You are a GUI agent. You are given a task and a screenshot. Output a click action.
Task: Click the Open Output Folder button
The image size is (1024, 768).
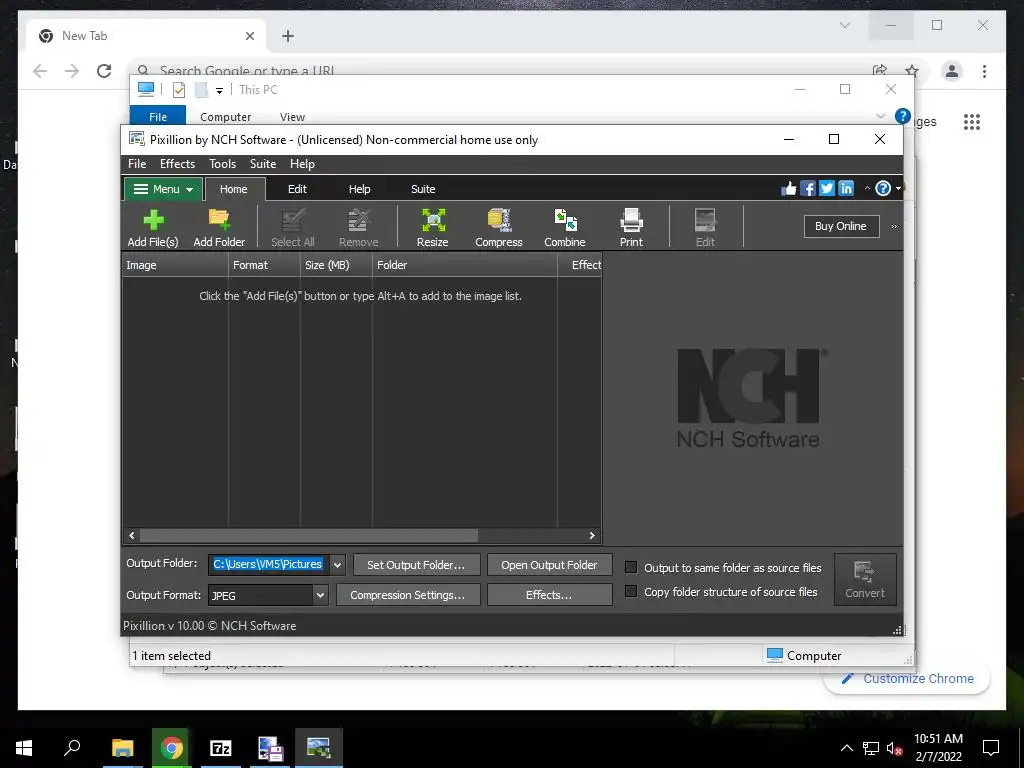(549, 565)
